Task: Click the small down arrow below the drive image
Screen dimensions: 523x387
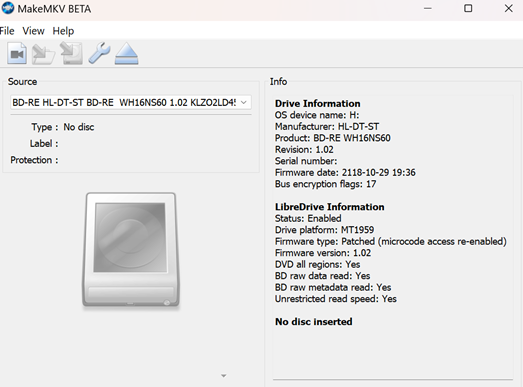Action: (224, 376)
